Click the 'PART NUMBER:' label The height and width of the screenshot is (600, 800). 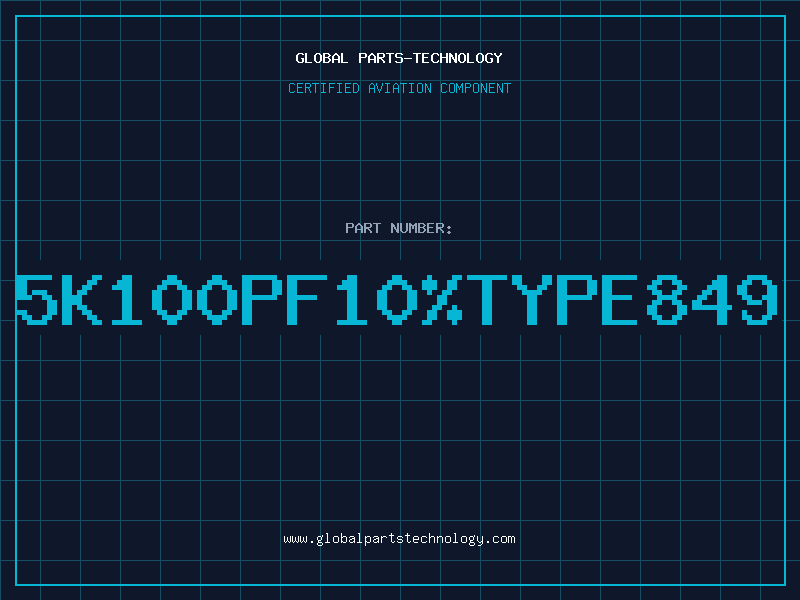[x=399, y=228]
